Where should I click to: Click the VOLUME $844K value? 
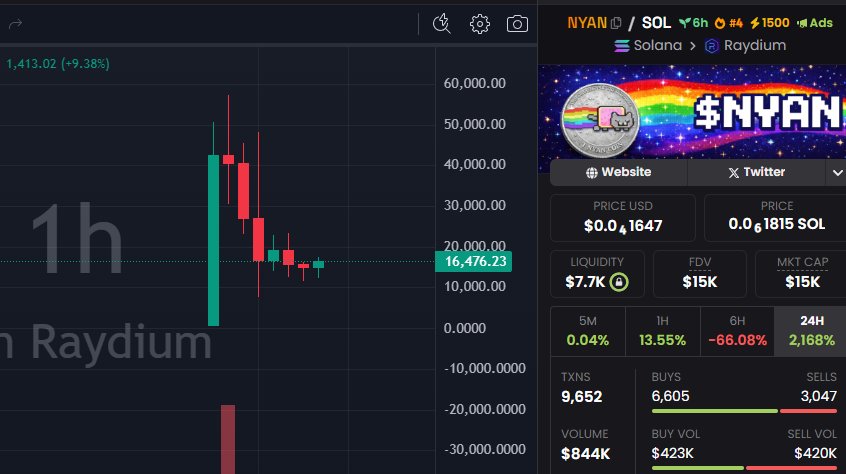click(x=585, y=454)
